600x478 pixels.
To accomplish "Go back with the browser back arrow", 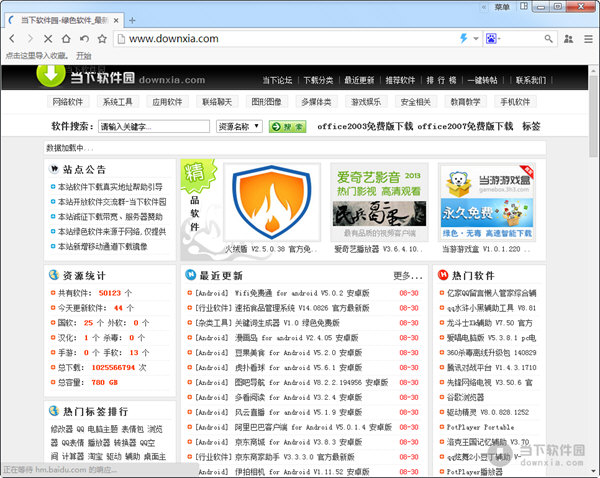I will pyautogui.click(x=12, y=39).
